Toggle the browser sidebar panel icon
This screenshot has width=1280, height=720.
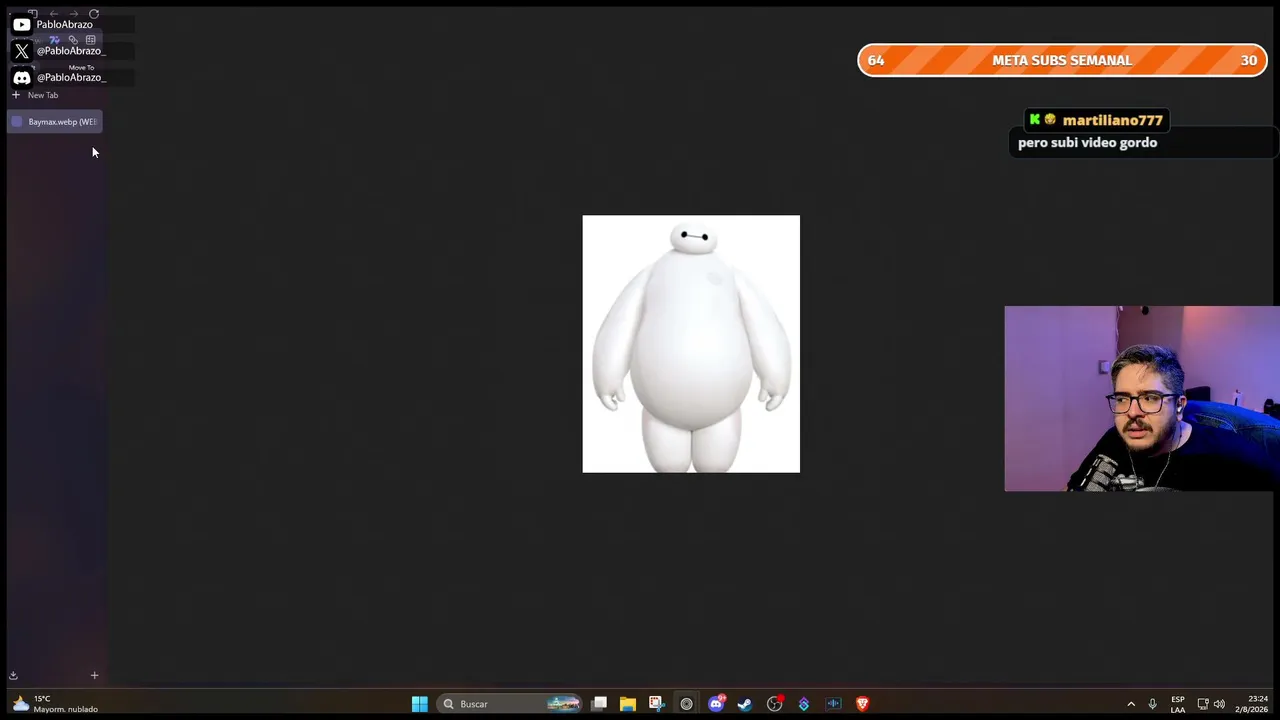[x=33, y=14]
